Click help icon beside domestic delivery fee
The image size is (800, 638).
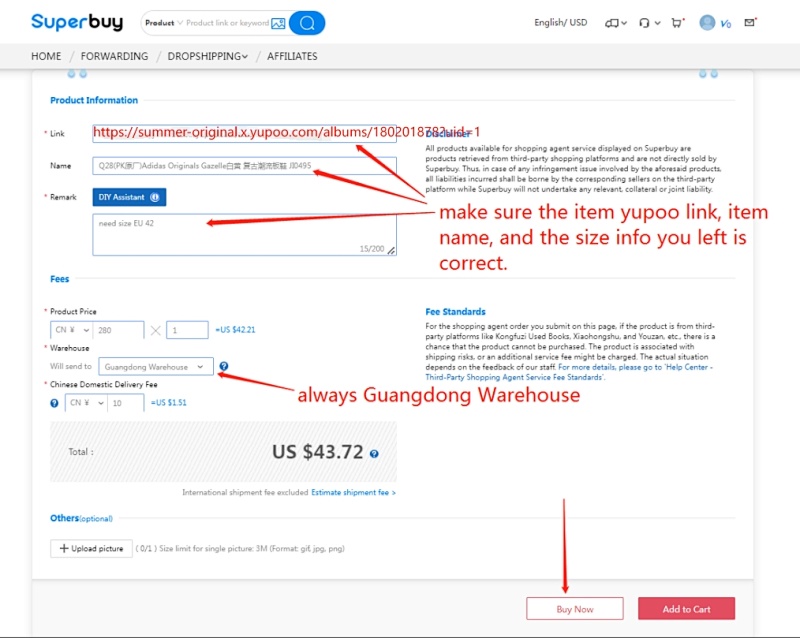point(54,403)
